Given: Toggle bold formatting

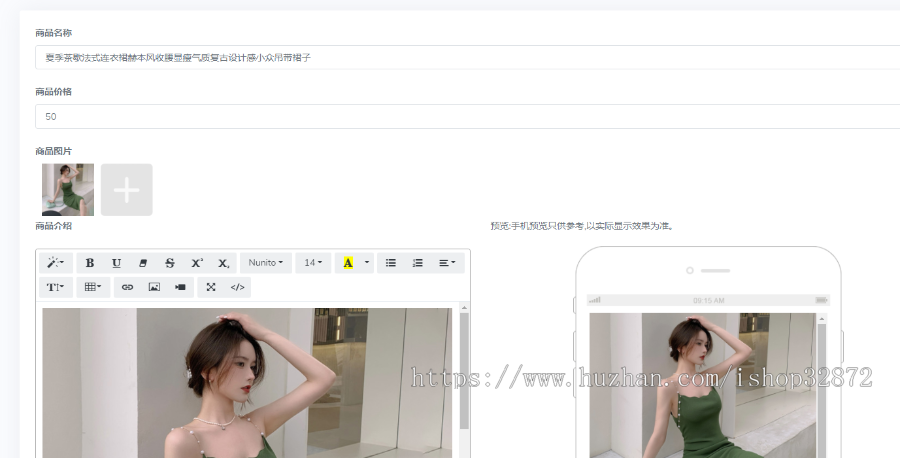Looking at the screenshot, I should [x=90, y=263].
